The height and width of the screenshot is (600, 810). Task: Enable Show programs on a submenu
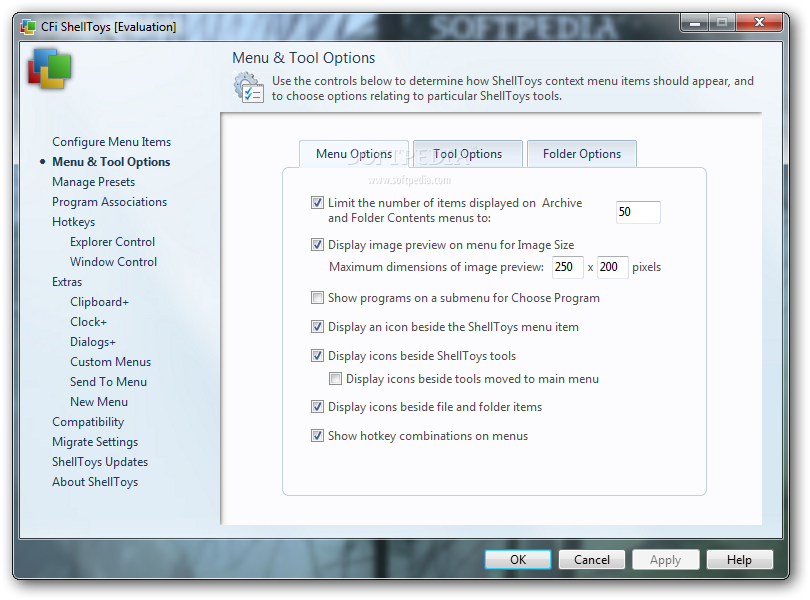pyautogui.click(x=317, y=298)
